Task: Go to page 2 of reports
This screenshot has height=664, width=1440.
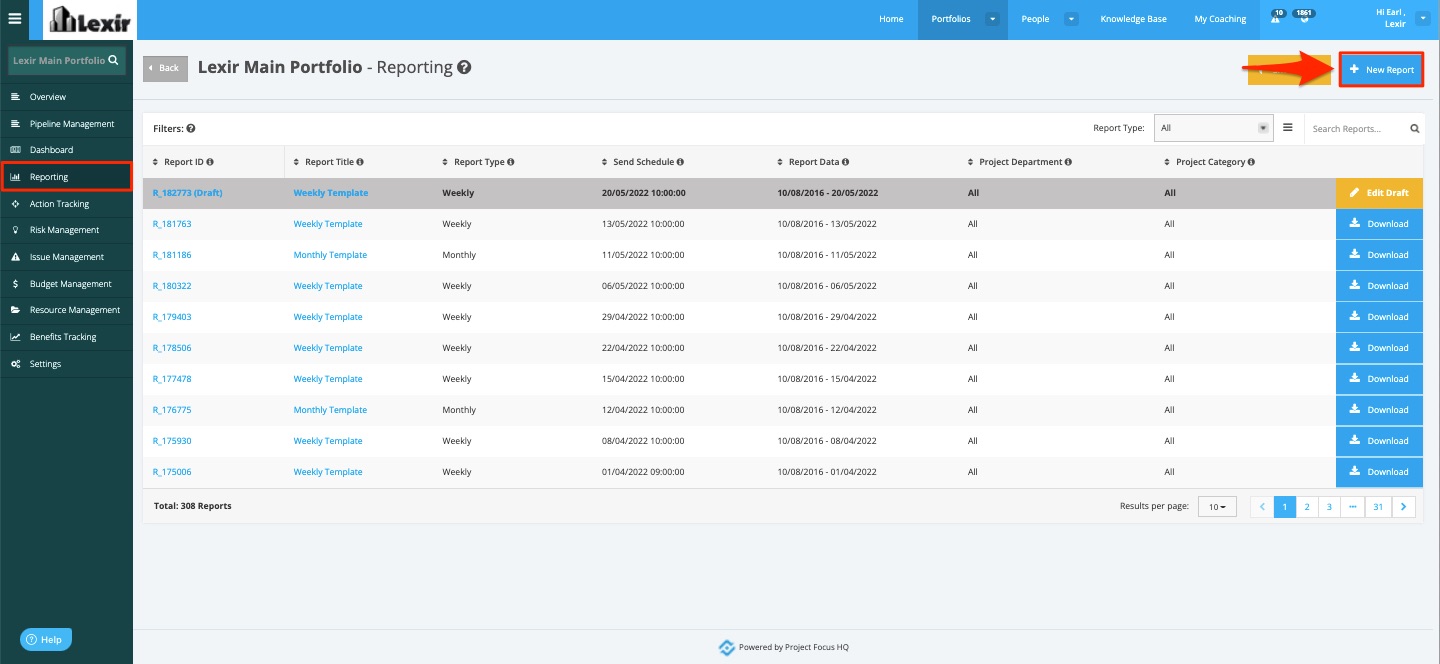Action: pyautogui.click(x=1307, y=507)
